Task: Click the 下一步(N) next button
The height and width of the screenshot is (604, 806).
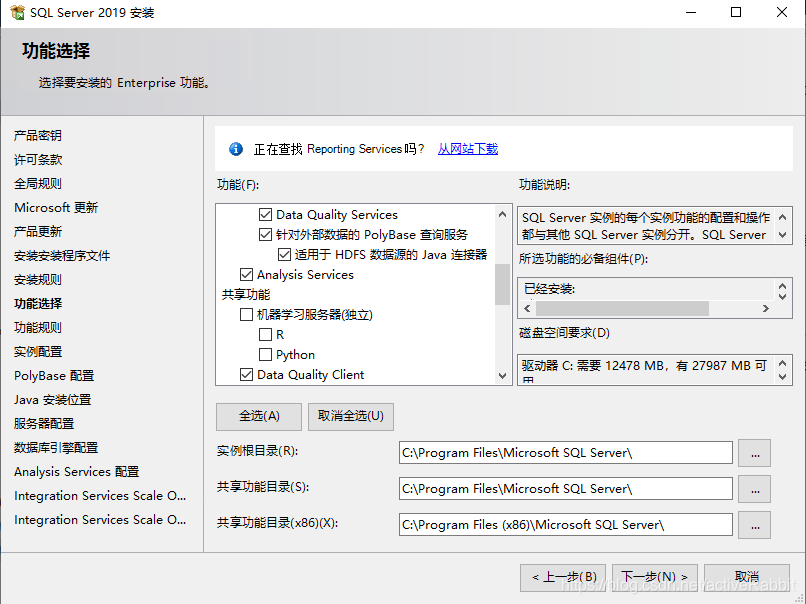Action: tap(654, 577)
